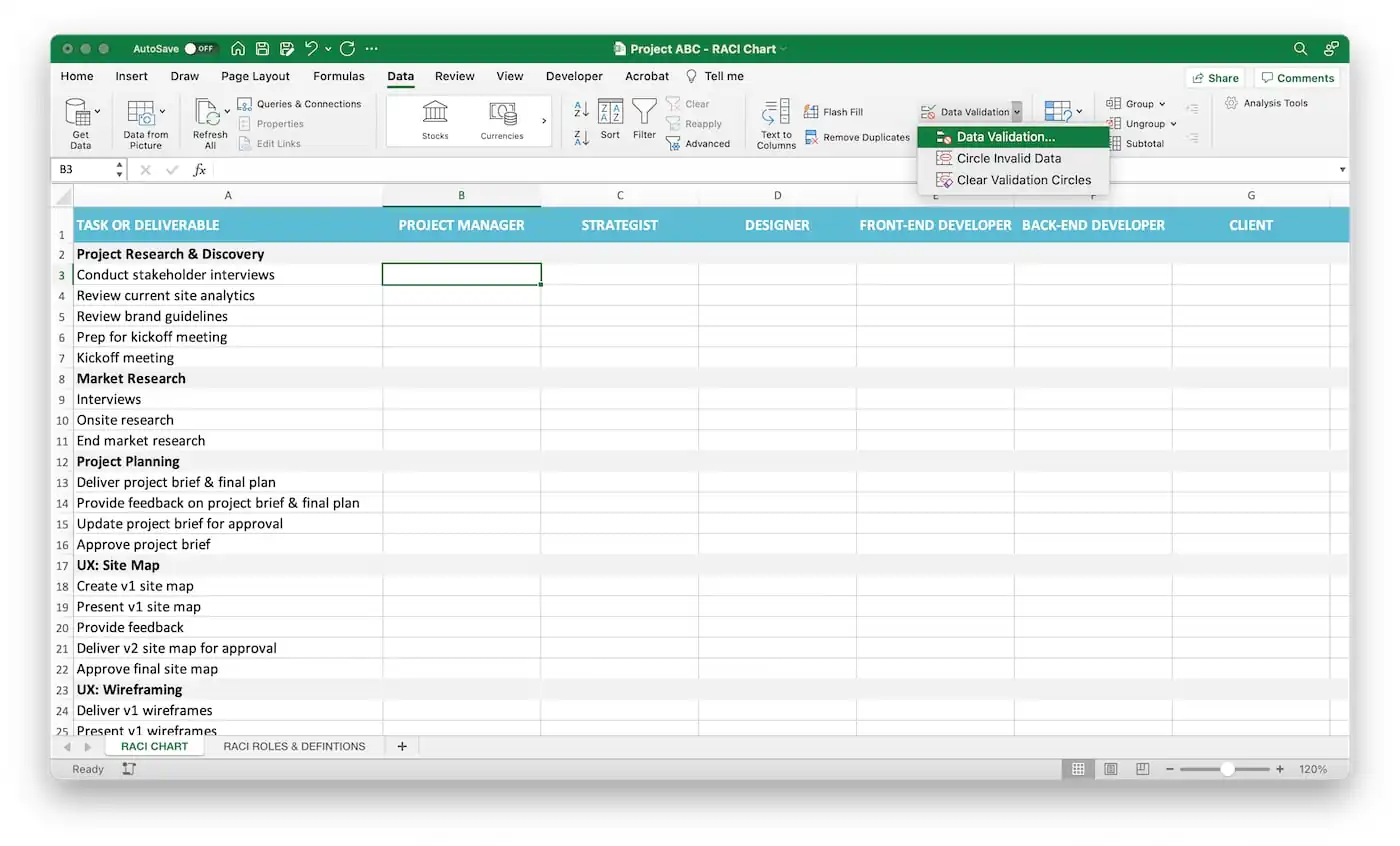Click the Save As icon with pencil
Viewport: 1400px width, 846px height.
[287, 48]
